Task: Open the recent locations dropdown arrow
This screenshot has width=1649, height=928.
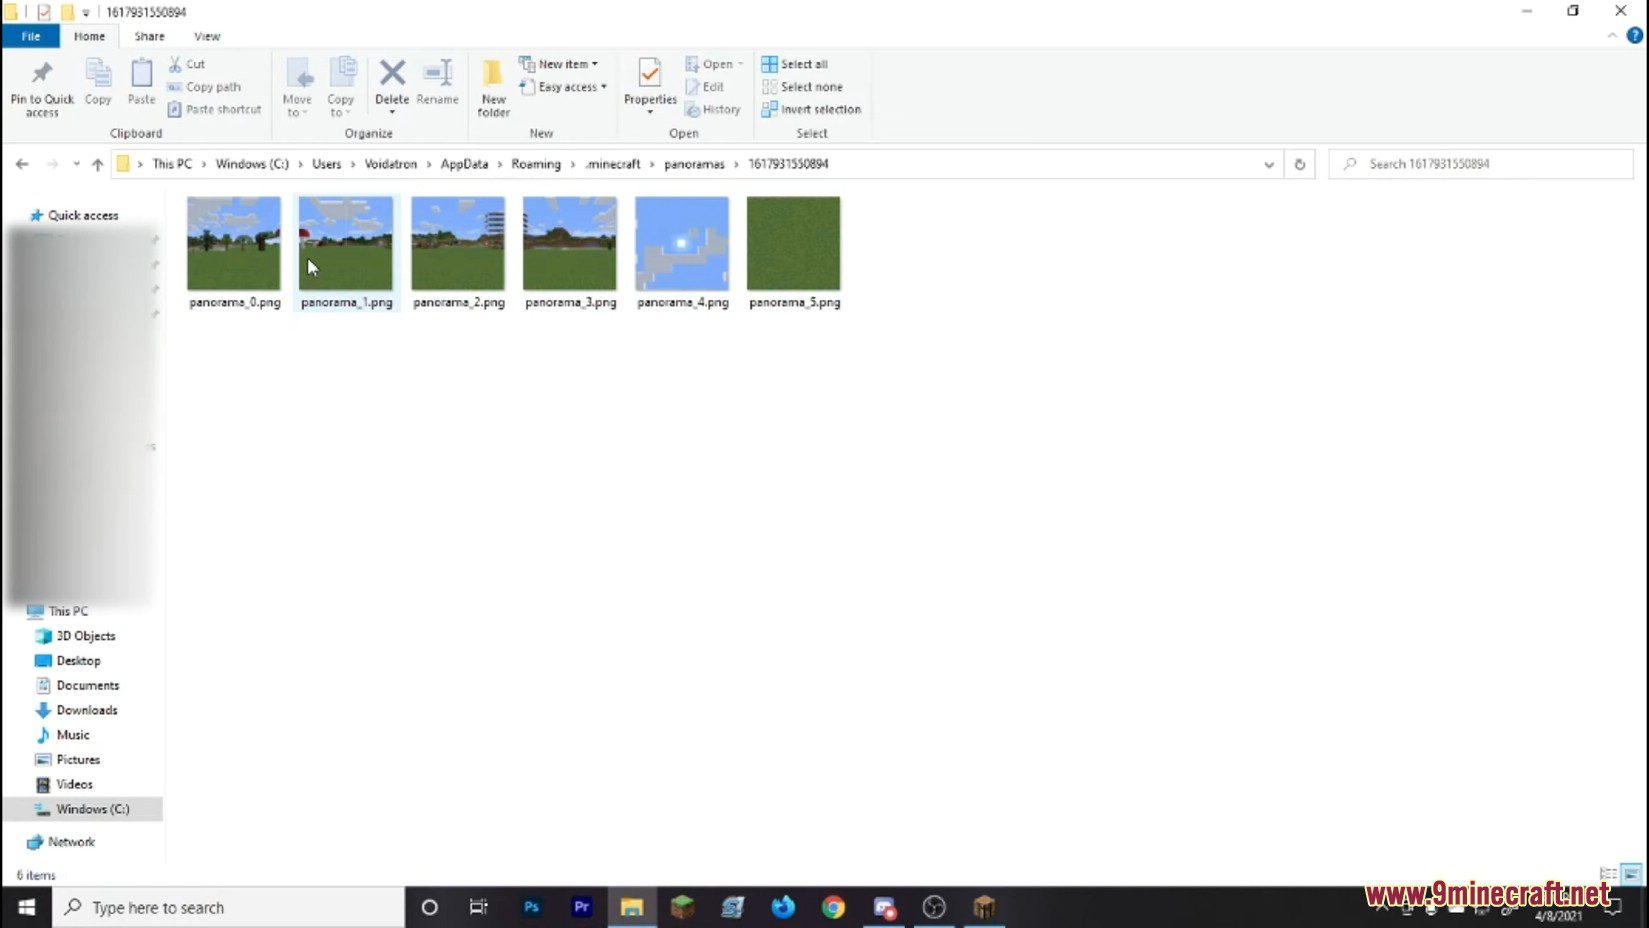Action: coord(76,164)
